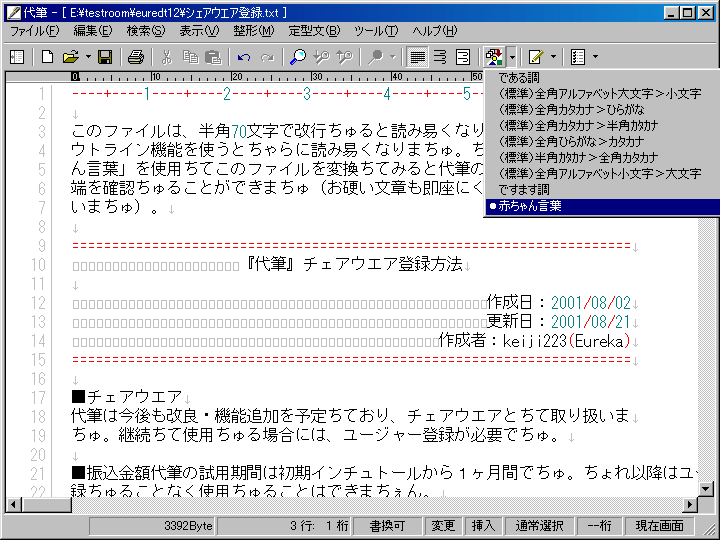Click line number 10 in gutter

38,265
